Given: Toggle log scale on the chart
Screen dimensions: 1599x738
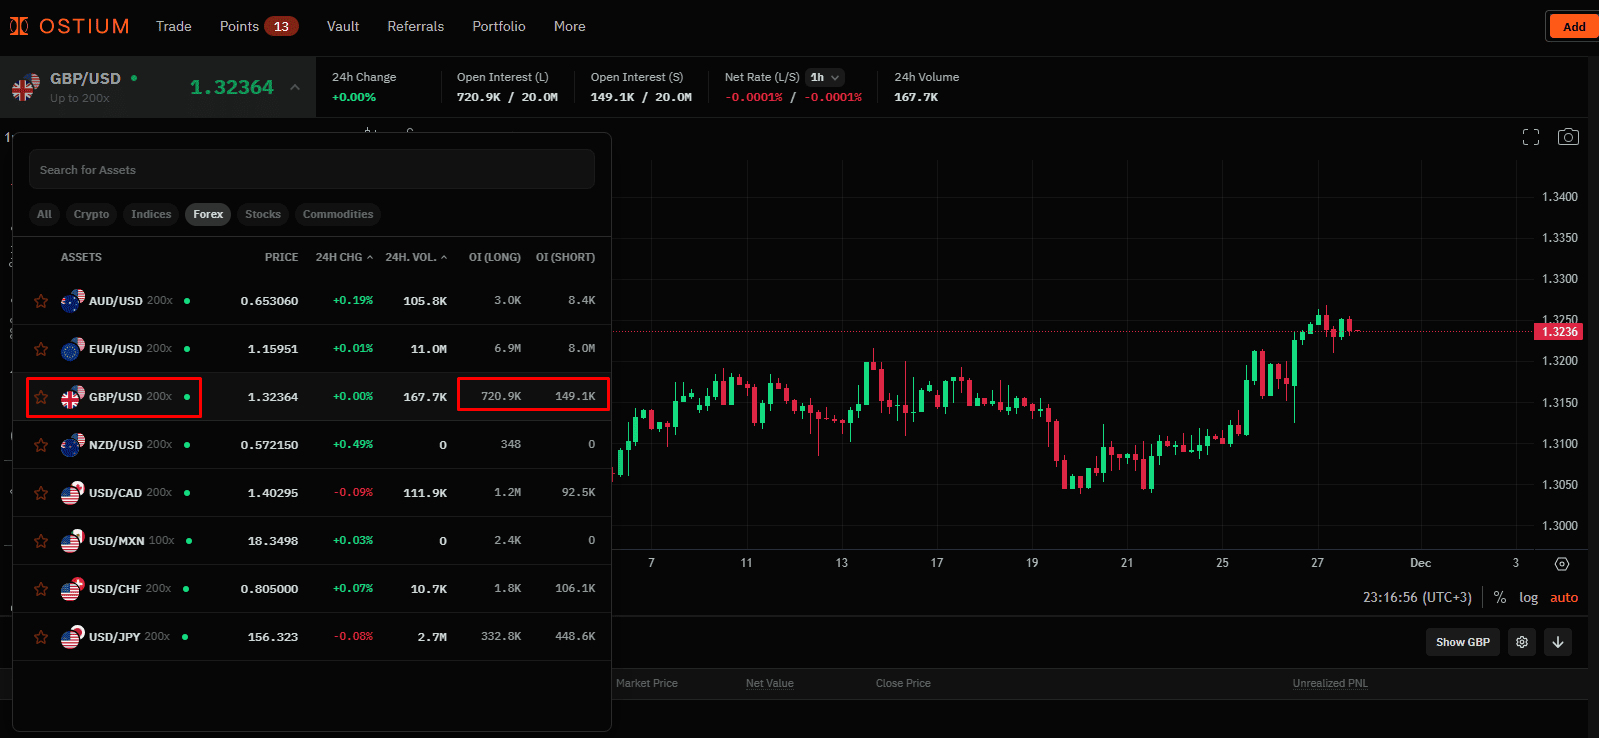Looking at the screenshot, I should (1528, 597).
